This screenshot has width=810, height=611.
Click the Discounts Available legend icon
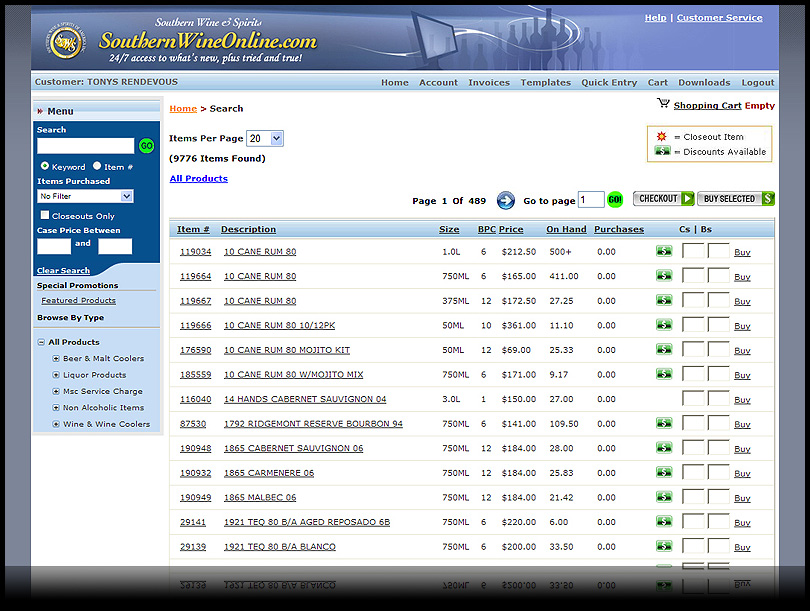(x=662, y=151)
